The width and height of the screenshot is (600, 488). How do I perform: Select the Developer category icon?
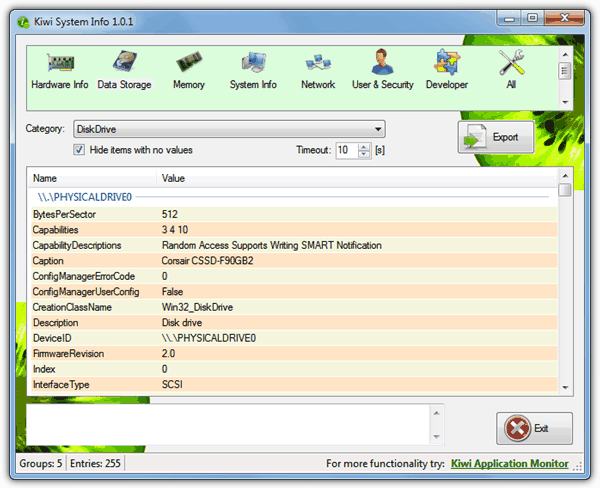tap(446, 69)
